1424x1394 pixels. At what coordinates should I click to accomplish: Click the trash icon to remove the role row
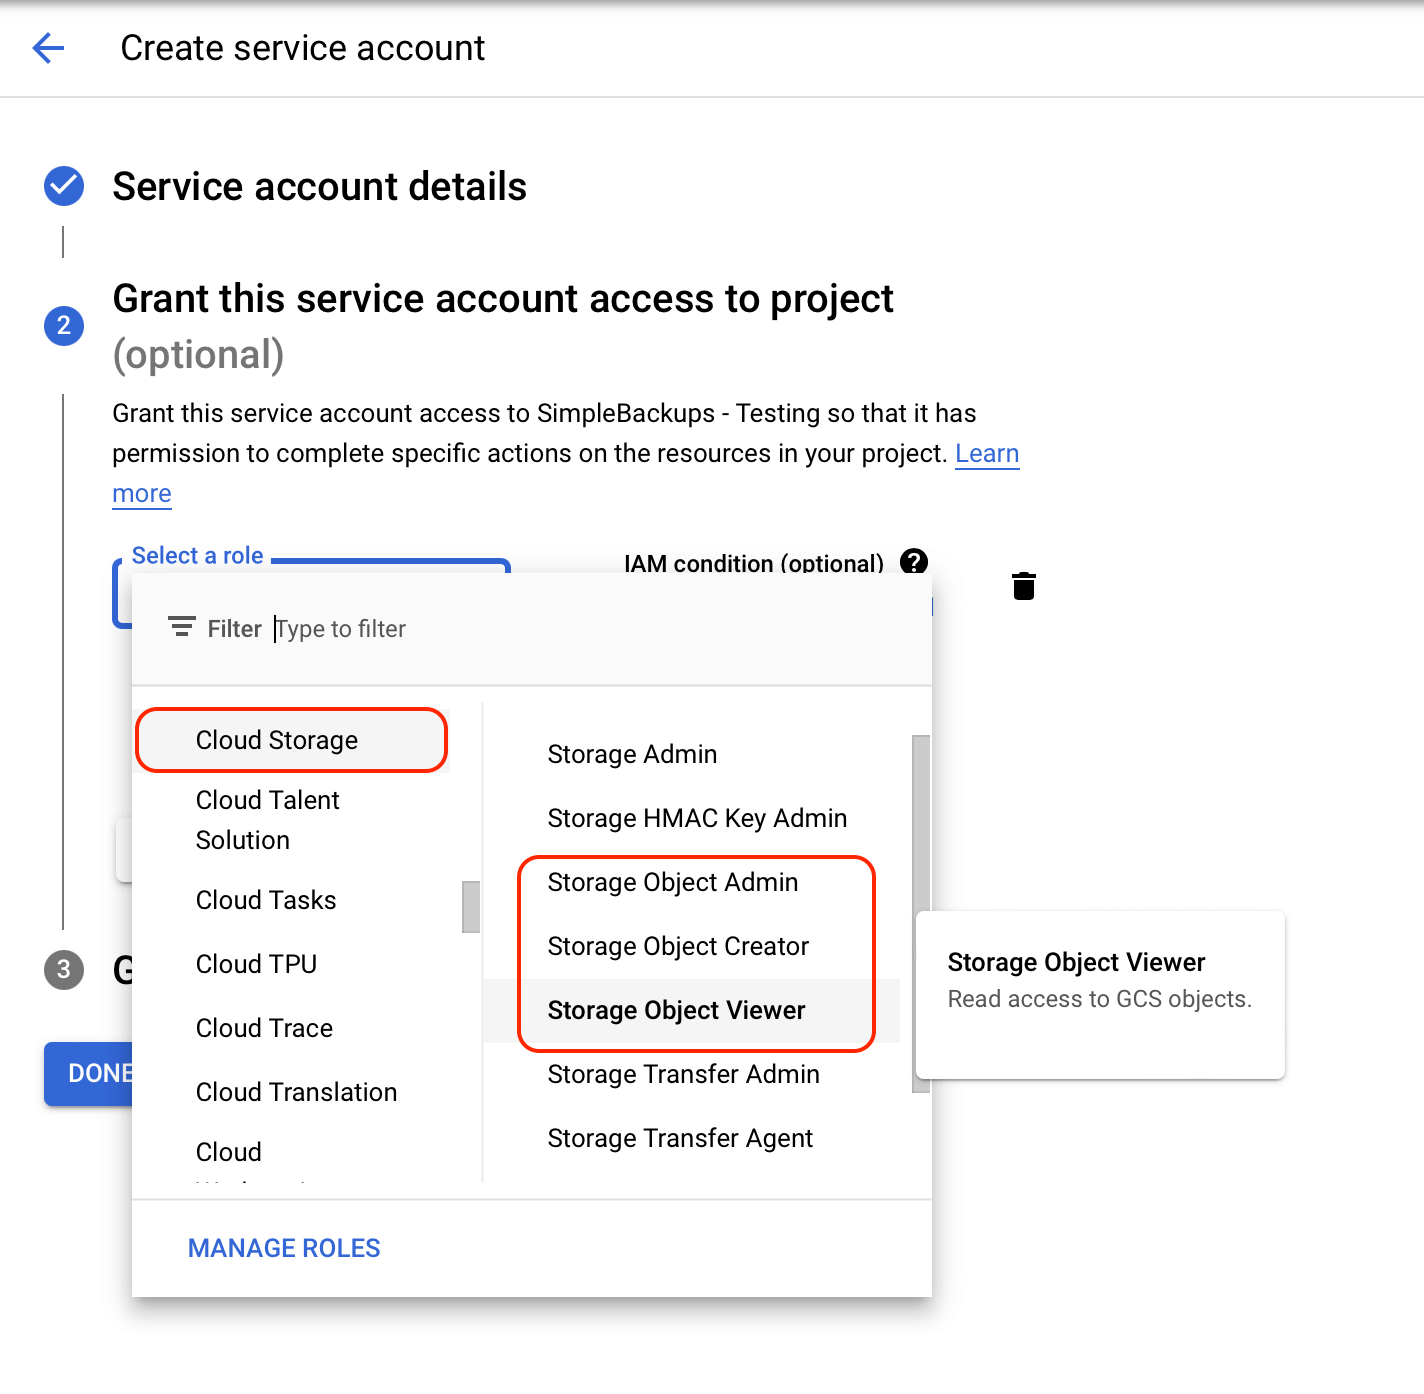coord(1023,586)
